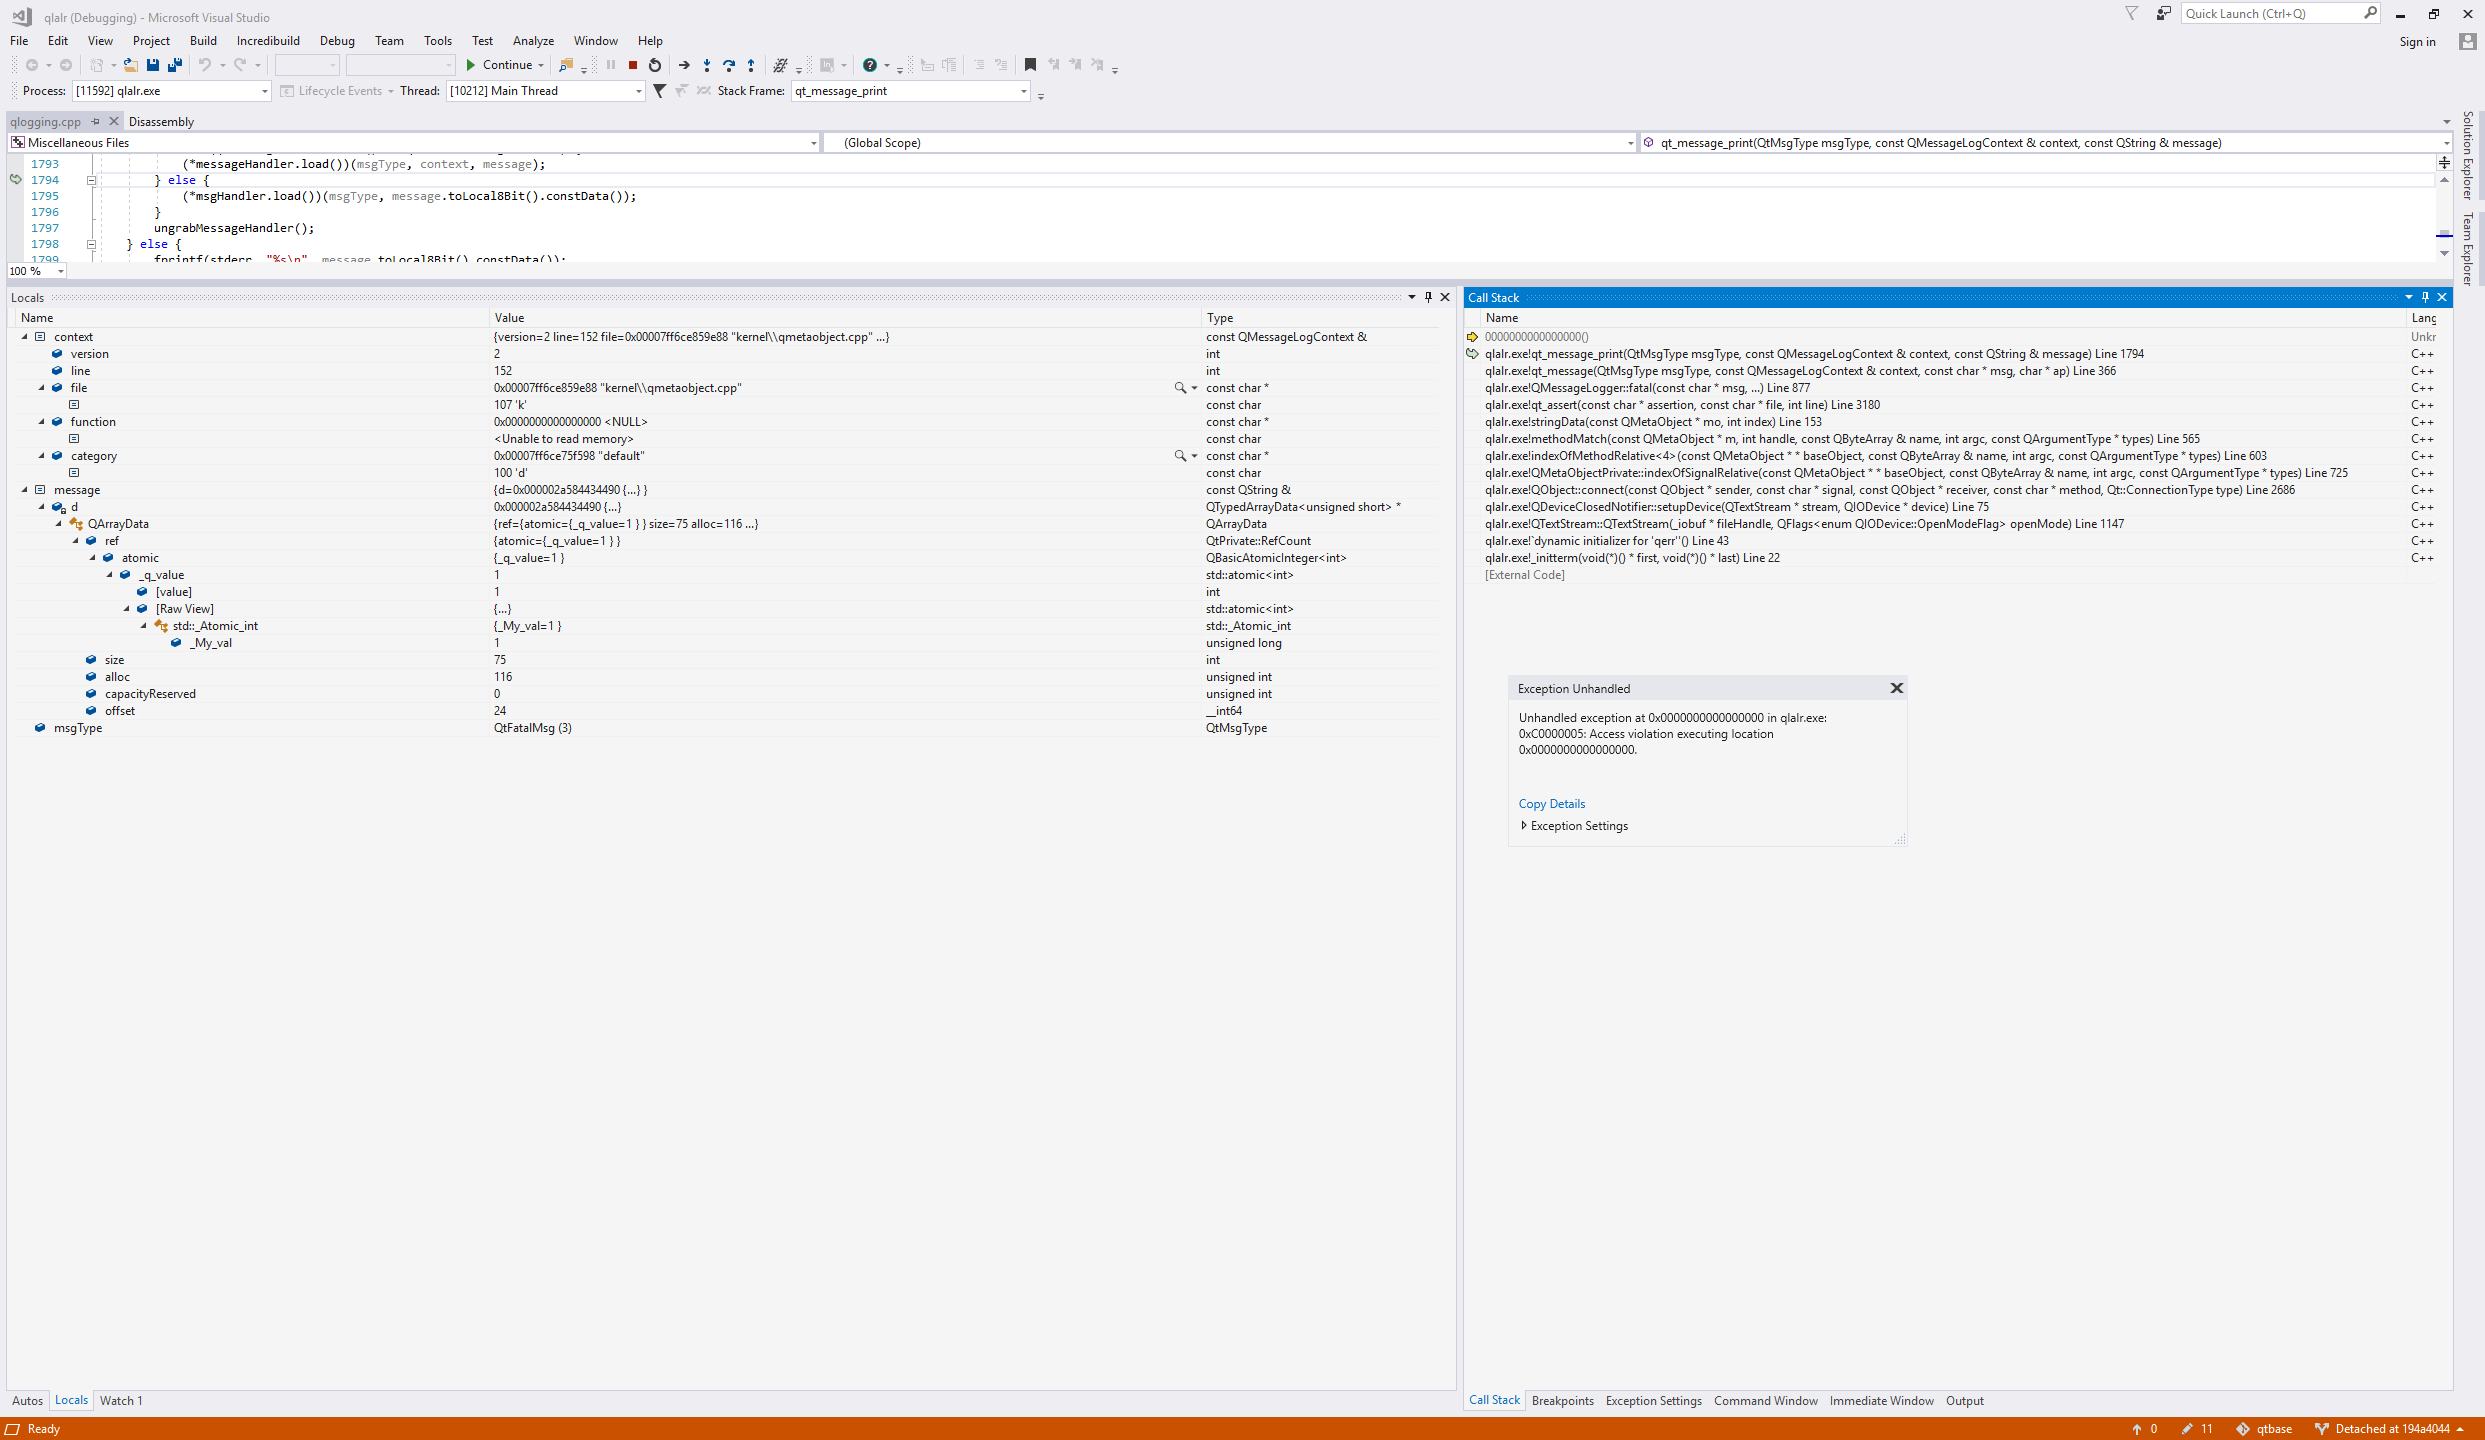
Task: Open the Thread selector dropdown
Action: (x=638, y=91)
